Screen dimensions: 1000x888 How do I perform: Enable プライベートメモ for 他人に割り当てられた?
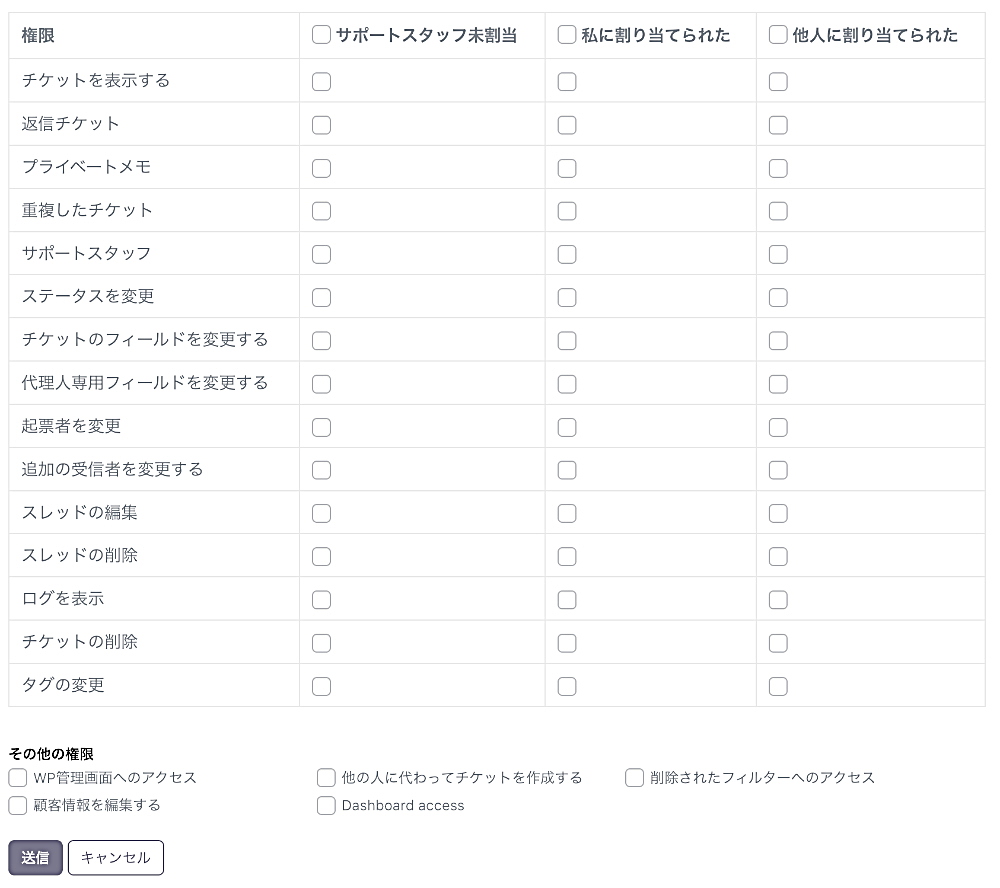pyautogui.click(x=778, y=168)
